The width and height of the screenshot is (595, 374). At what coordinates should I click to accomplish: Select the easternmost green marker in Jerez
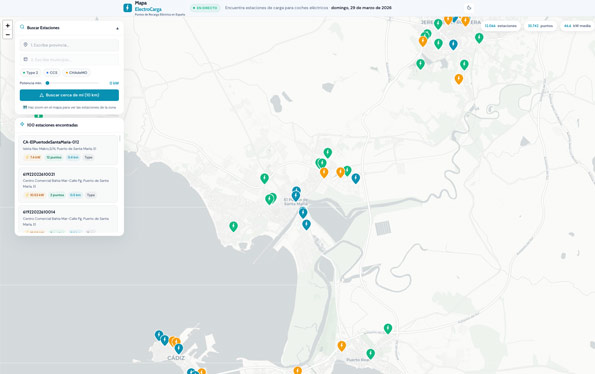(x=479, y=38)
